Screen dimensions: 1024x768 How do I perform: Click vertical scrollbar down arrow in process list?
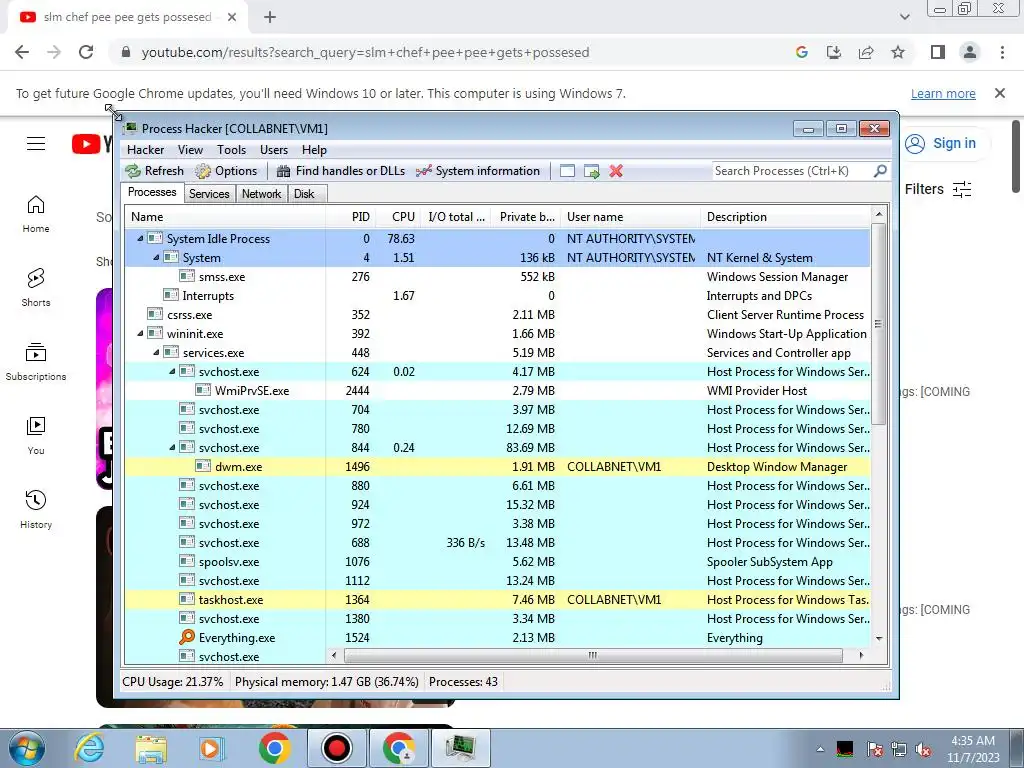pos(879,638)
